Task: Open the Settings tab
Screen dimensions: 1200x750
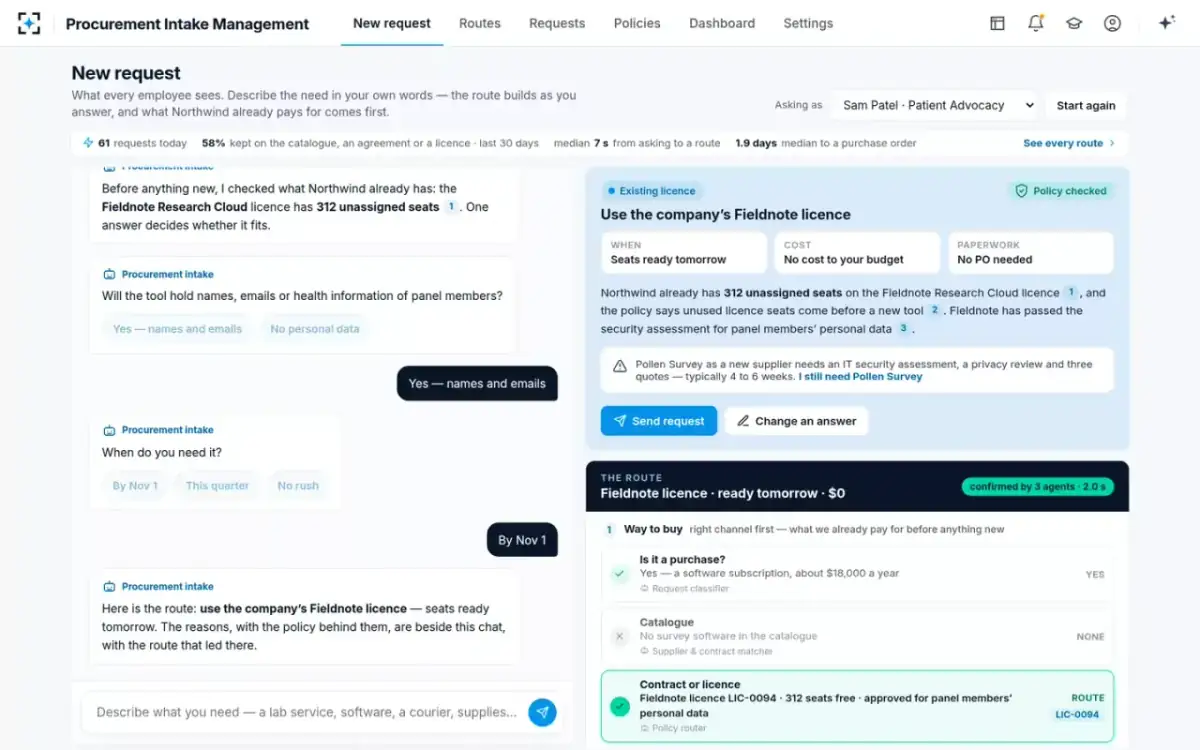Action: click(x=808, y=23)
